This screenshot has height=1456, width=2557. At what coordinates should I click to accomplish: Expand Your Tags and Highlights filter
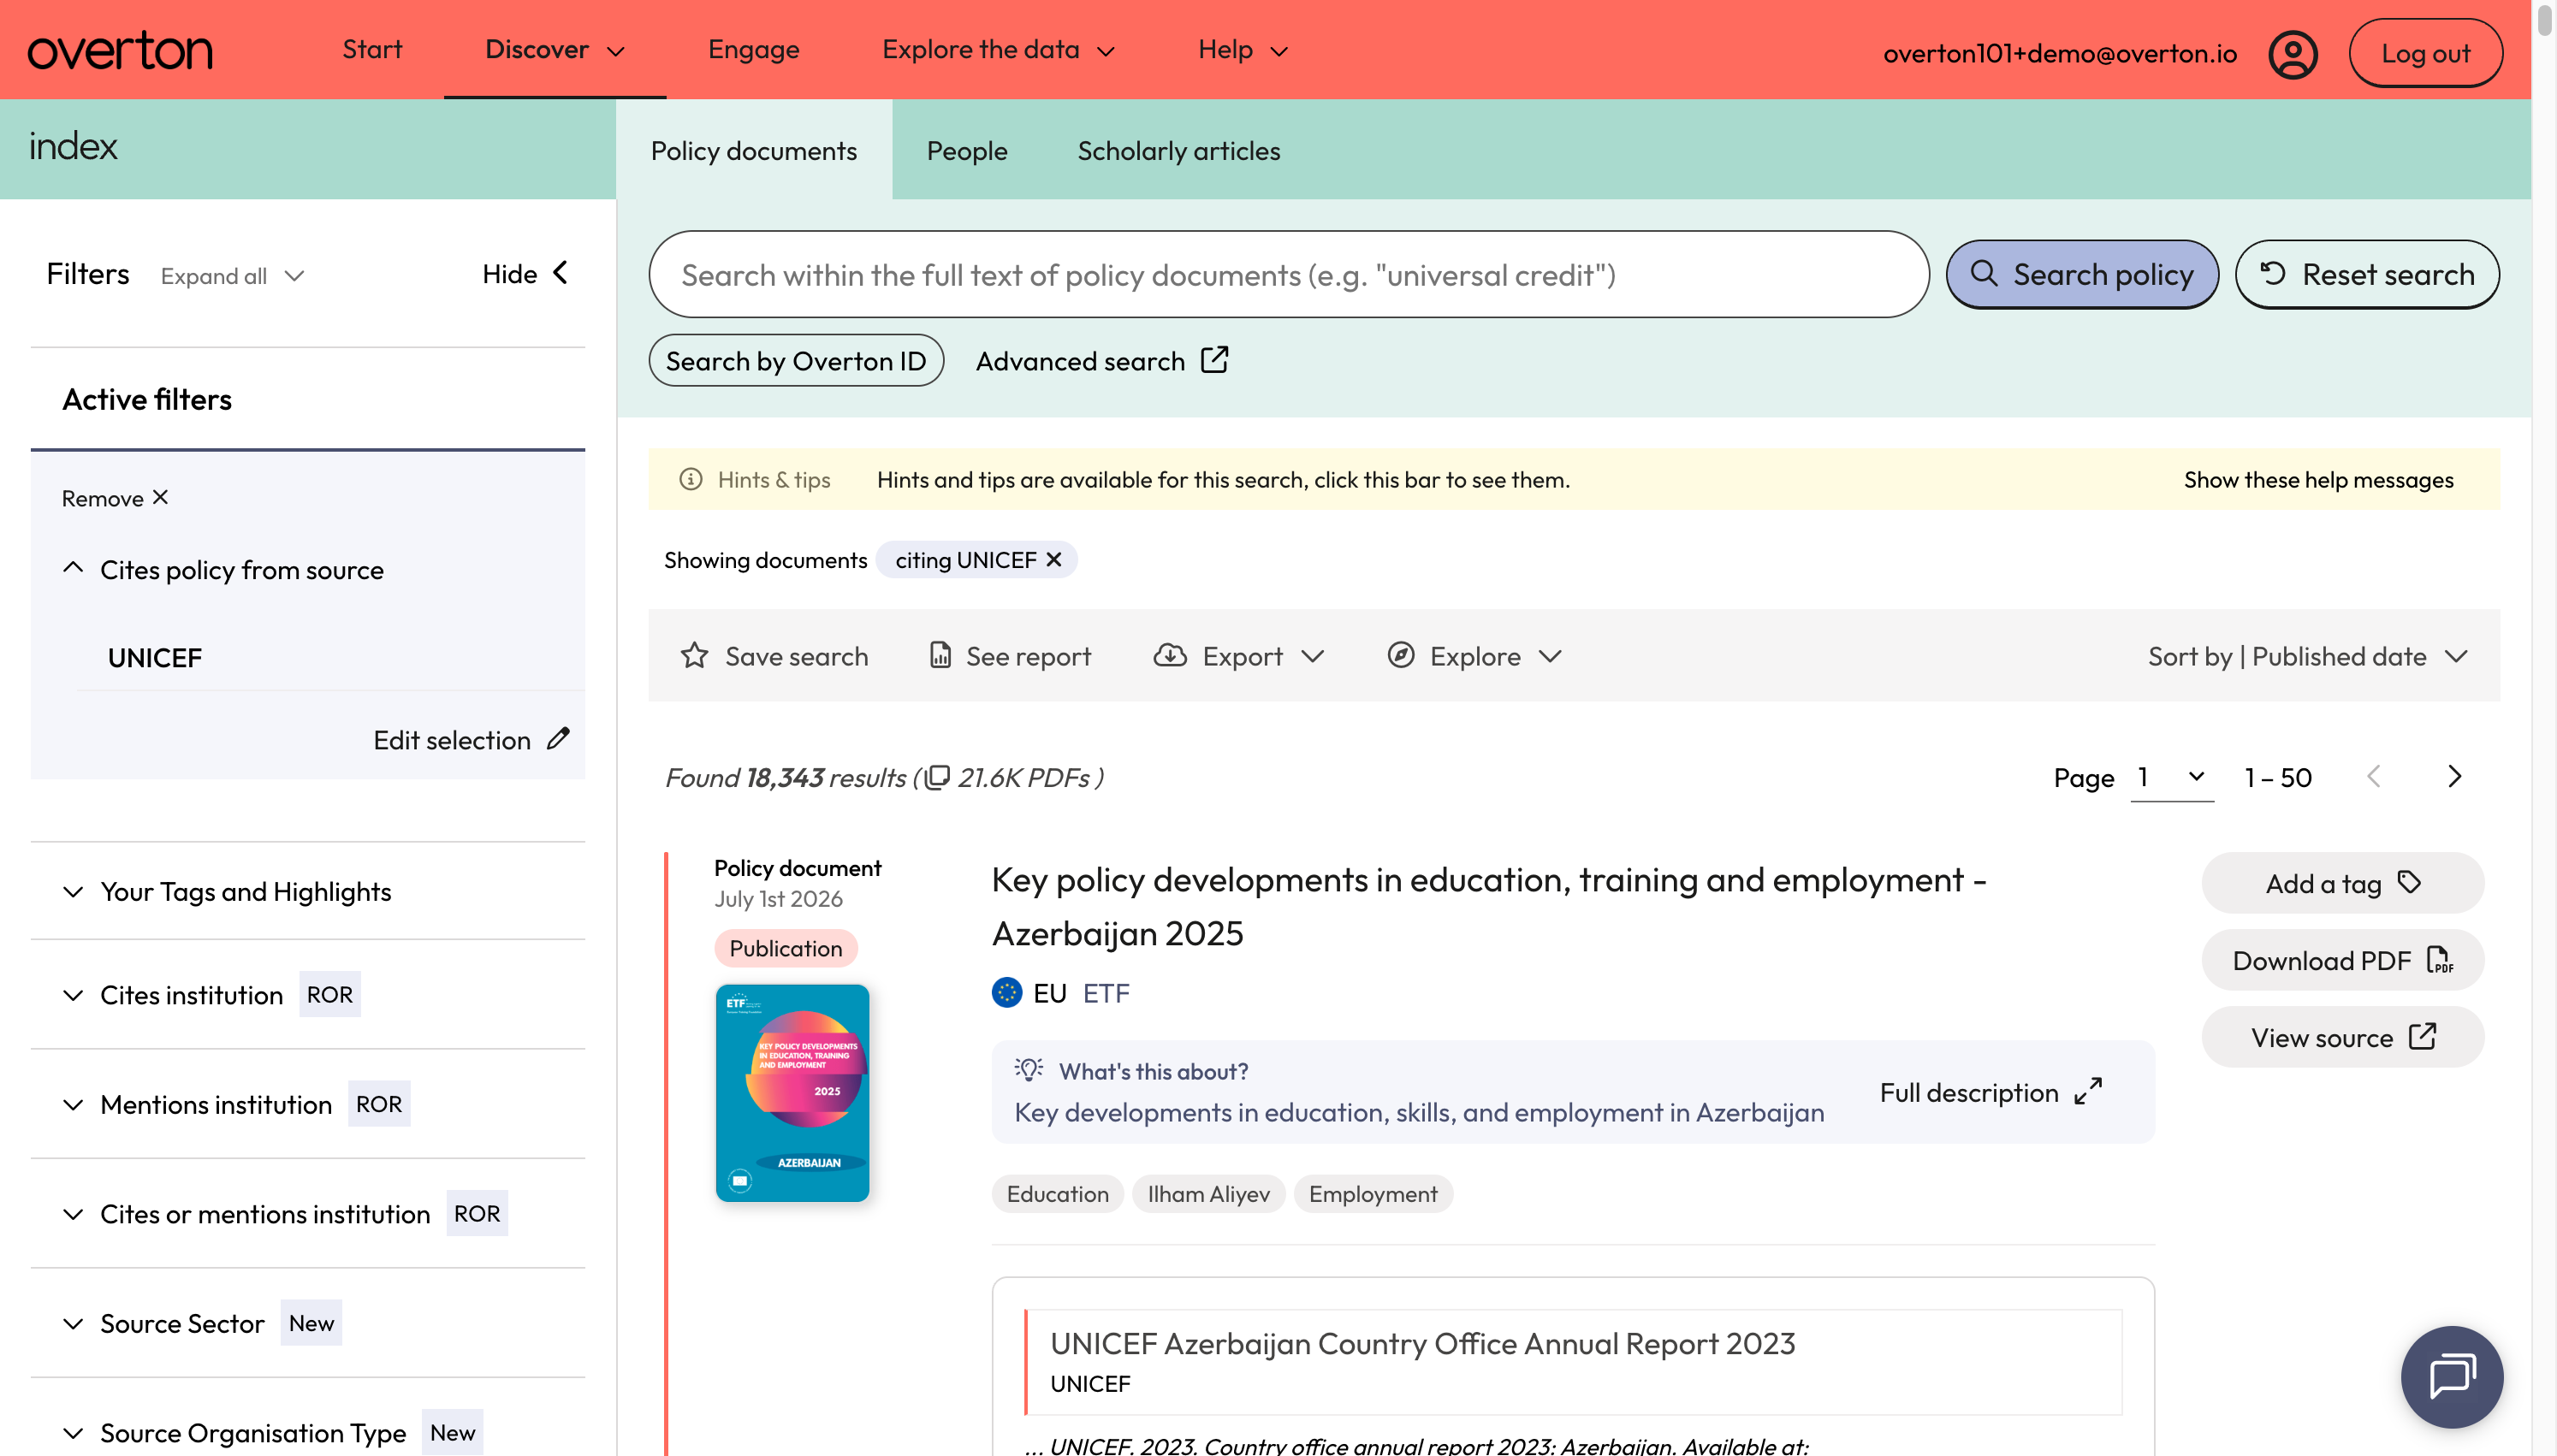pos(226,892)
